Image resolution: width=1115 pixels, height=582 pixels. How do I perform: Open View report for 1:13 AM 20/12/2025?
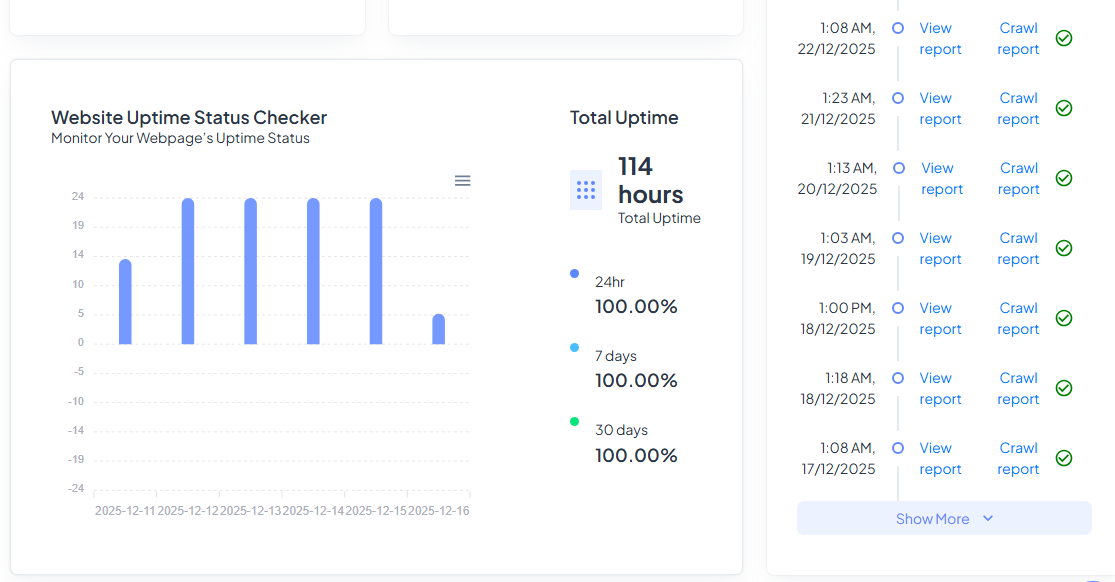(x=940, y=179)
